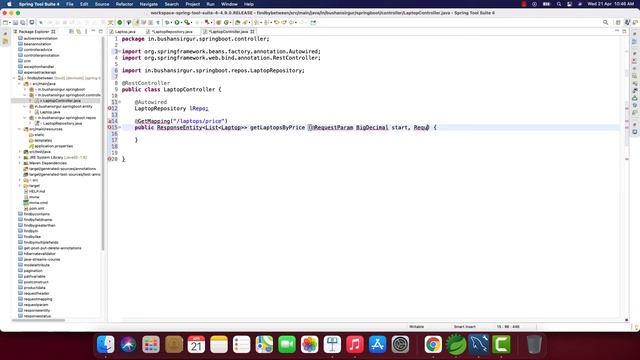Open Google Chrome from the dock
640x360 pixels.
[433, 344]
